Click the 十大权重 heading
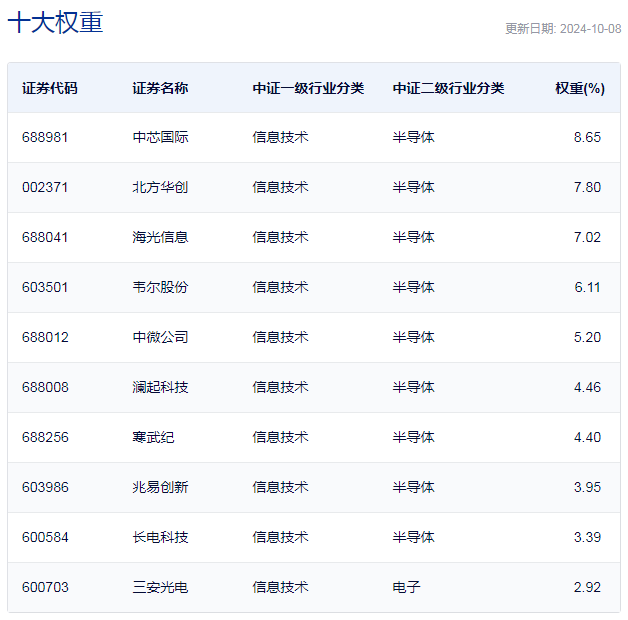The height and width of the screenshot is (620, 628). (55, 22)
